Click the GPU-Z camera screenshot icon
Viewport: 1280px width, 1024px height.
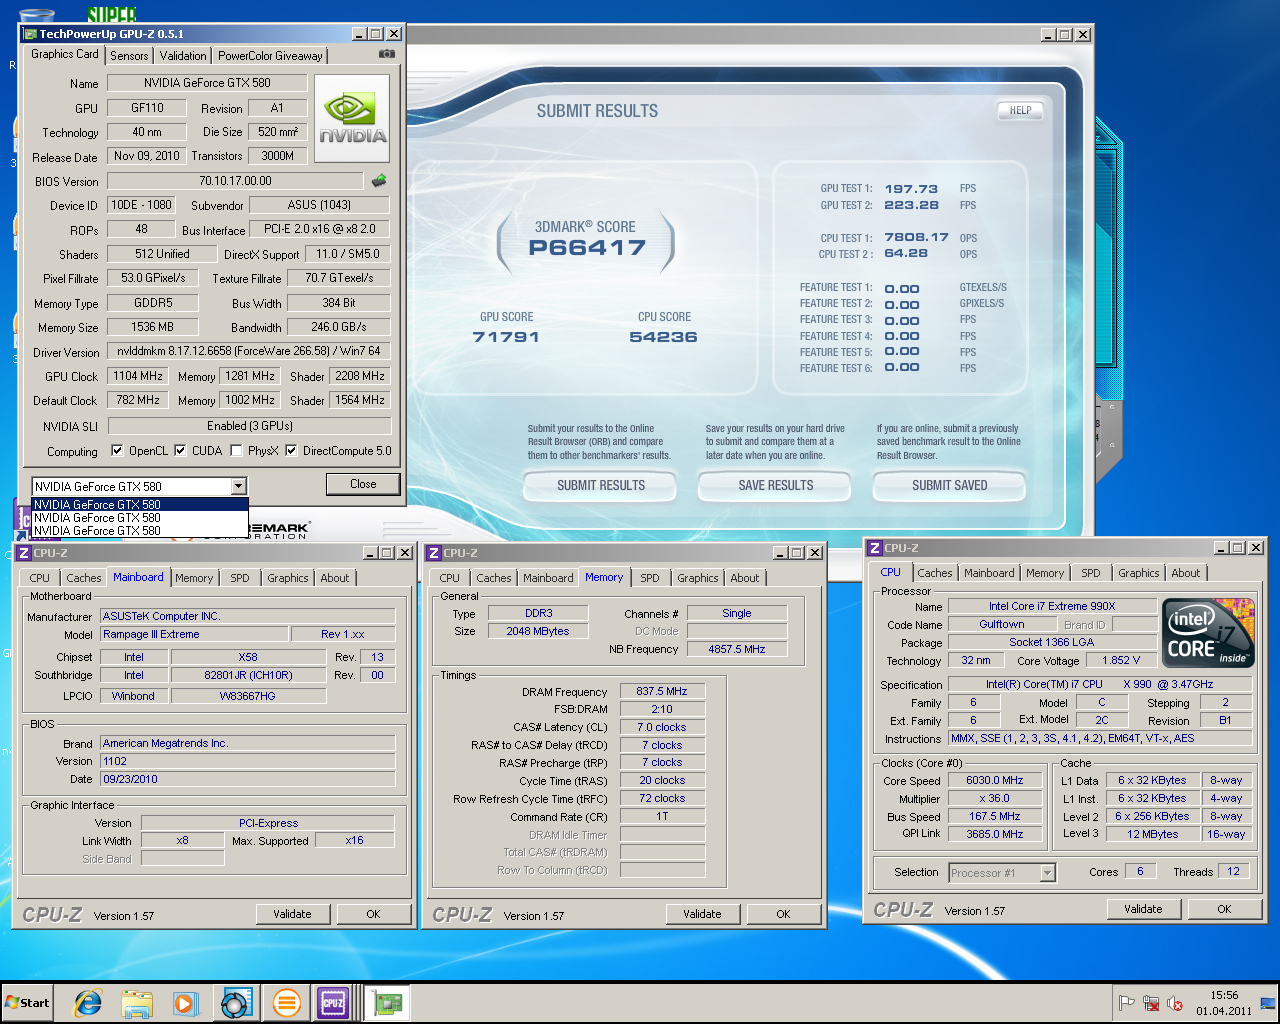pyautogui.click(x=387, y=54)
